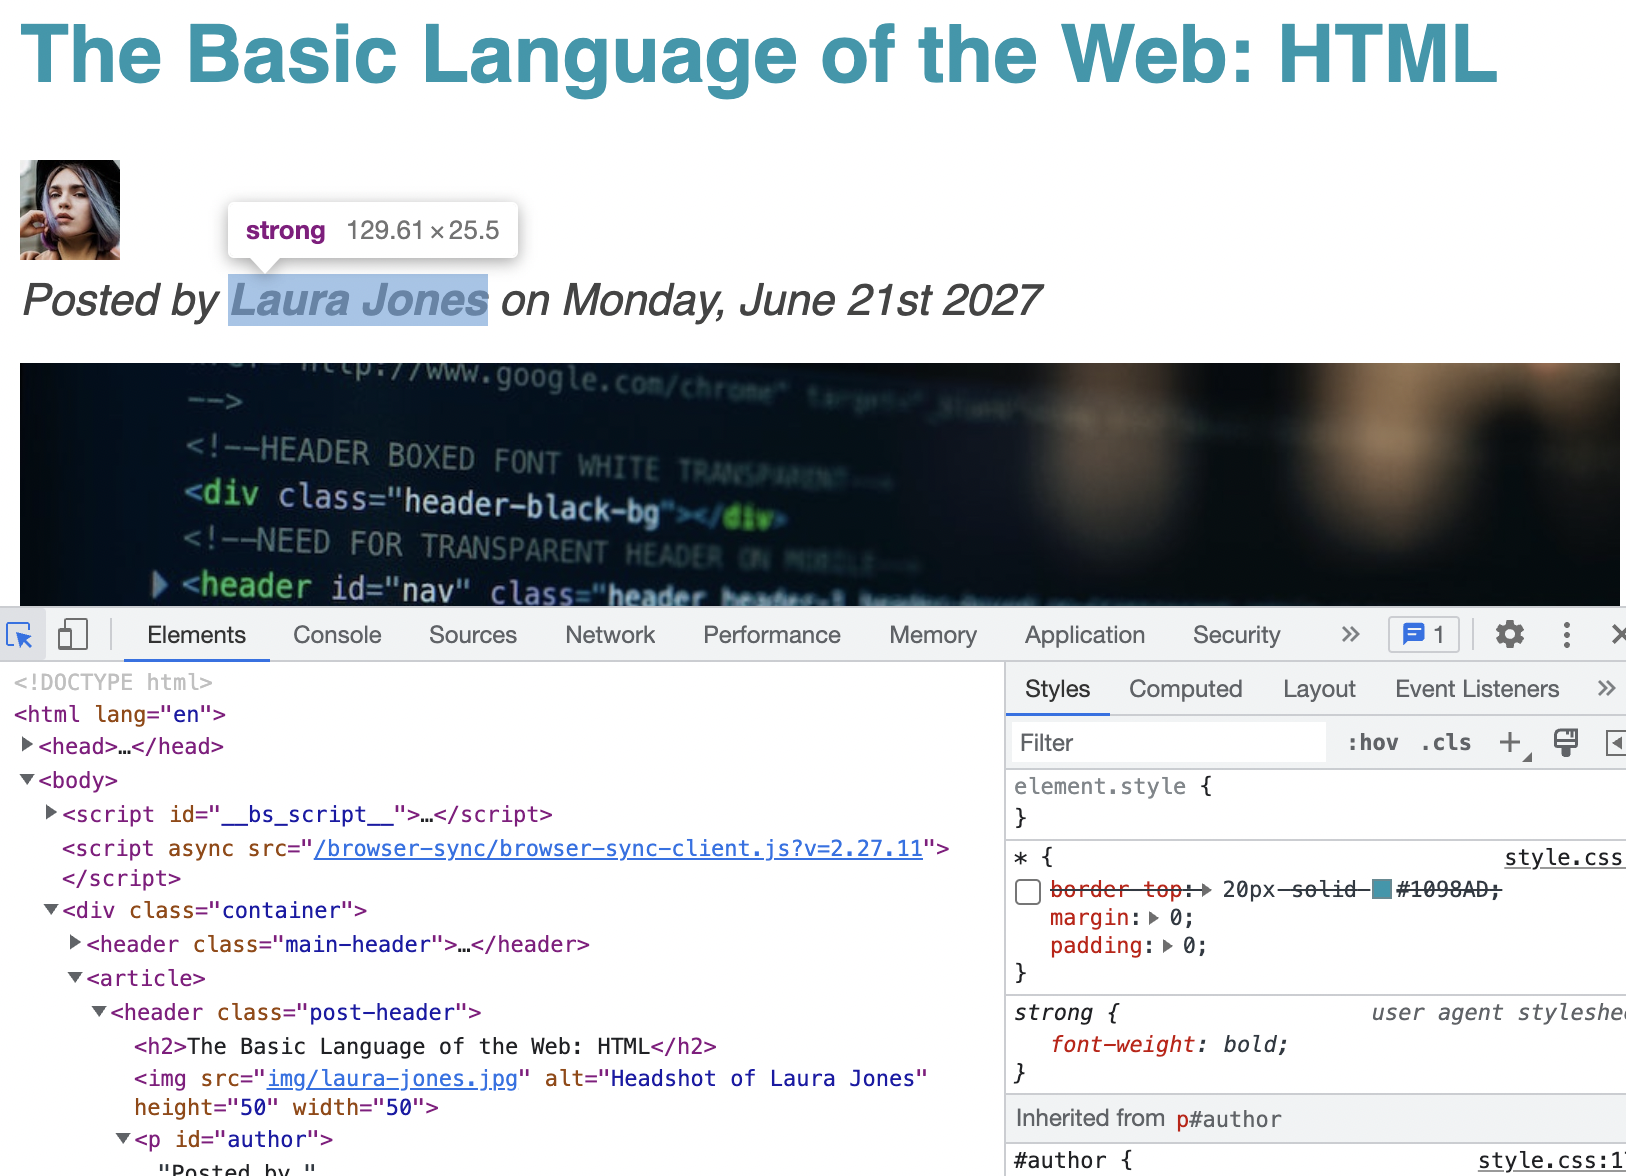
Task: Open the 1 console issues badge
Action: tap(1423, 634)
